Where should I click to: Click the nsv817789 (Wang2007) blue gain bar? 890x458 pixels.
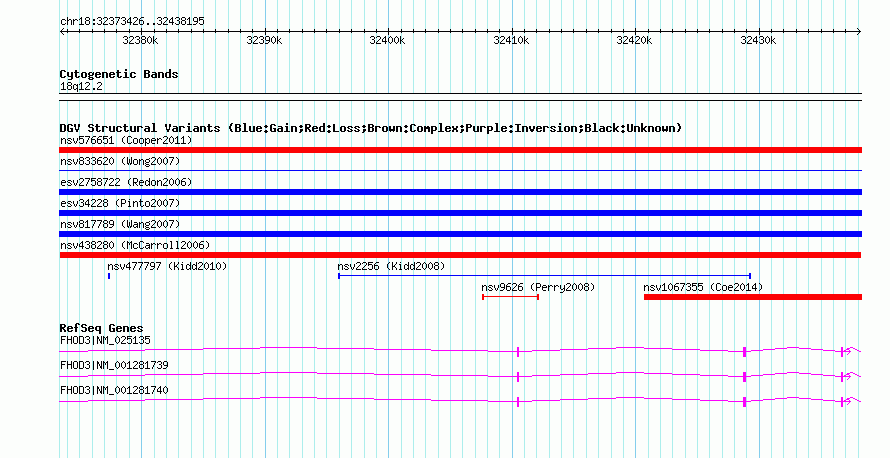[460, 234]
